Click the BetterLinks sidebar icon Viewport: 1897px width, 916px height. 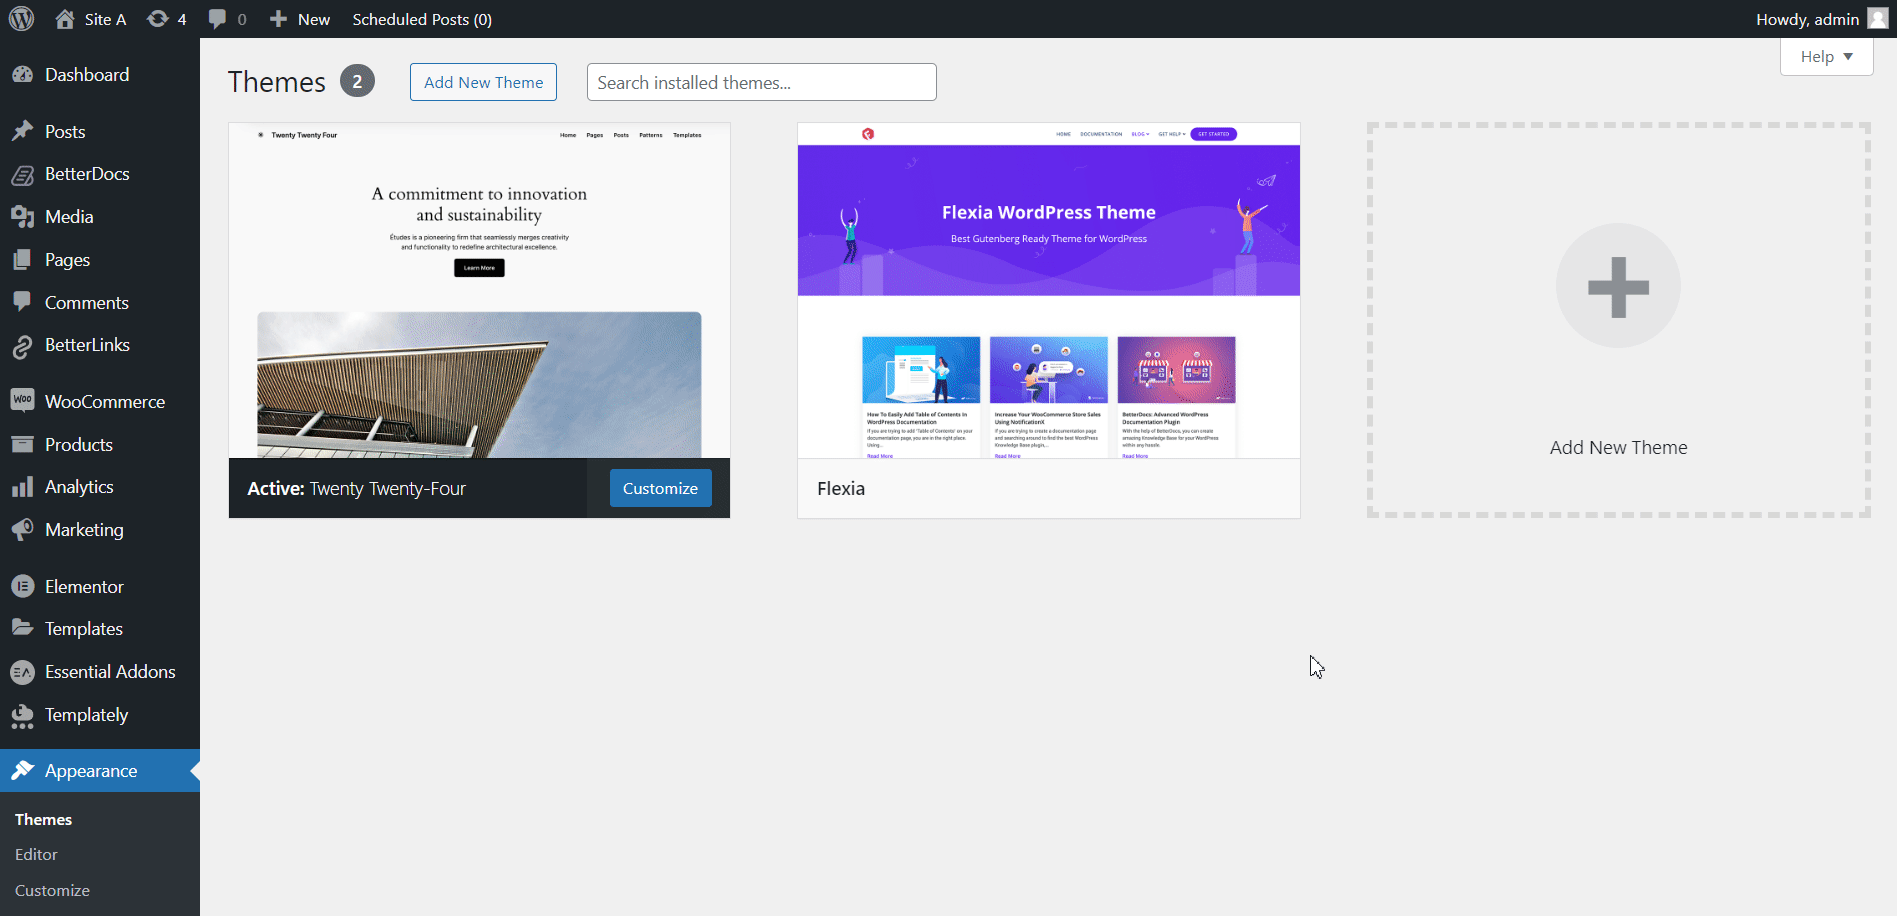(24, 344)
